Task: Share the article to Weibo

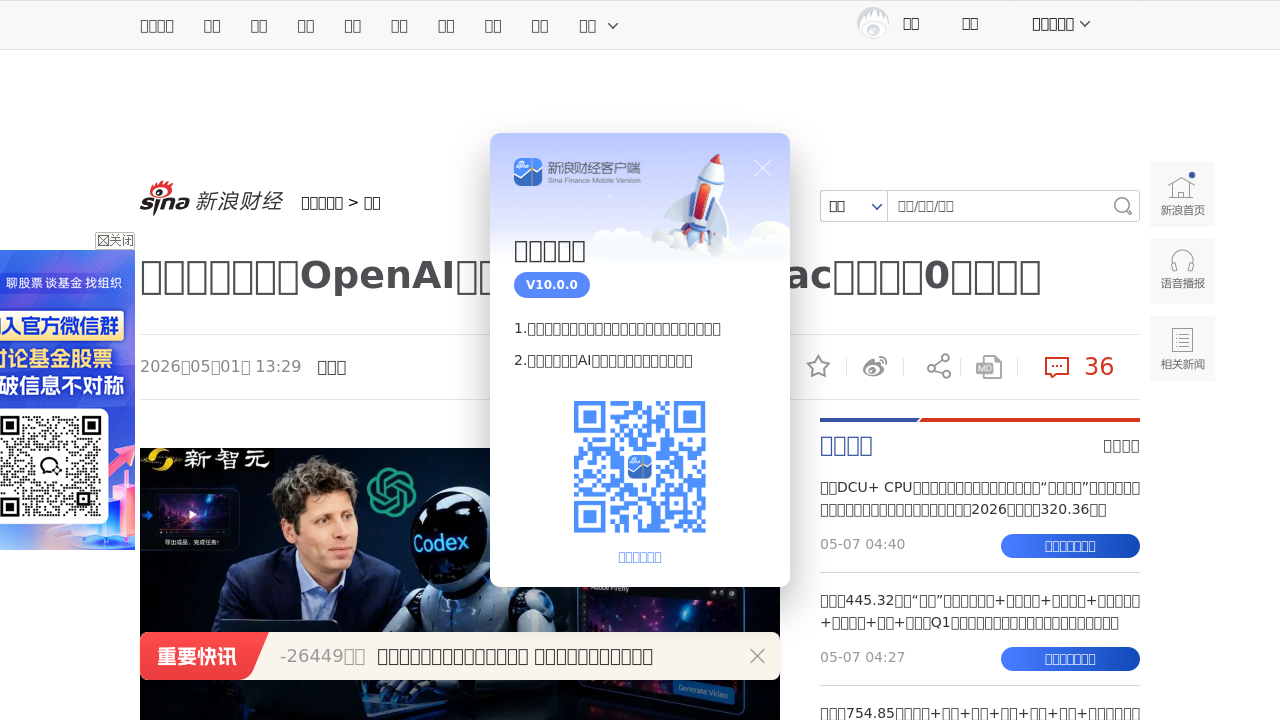Action: pos(875,367)
